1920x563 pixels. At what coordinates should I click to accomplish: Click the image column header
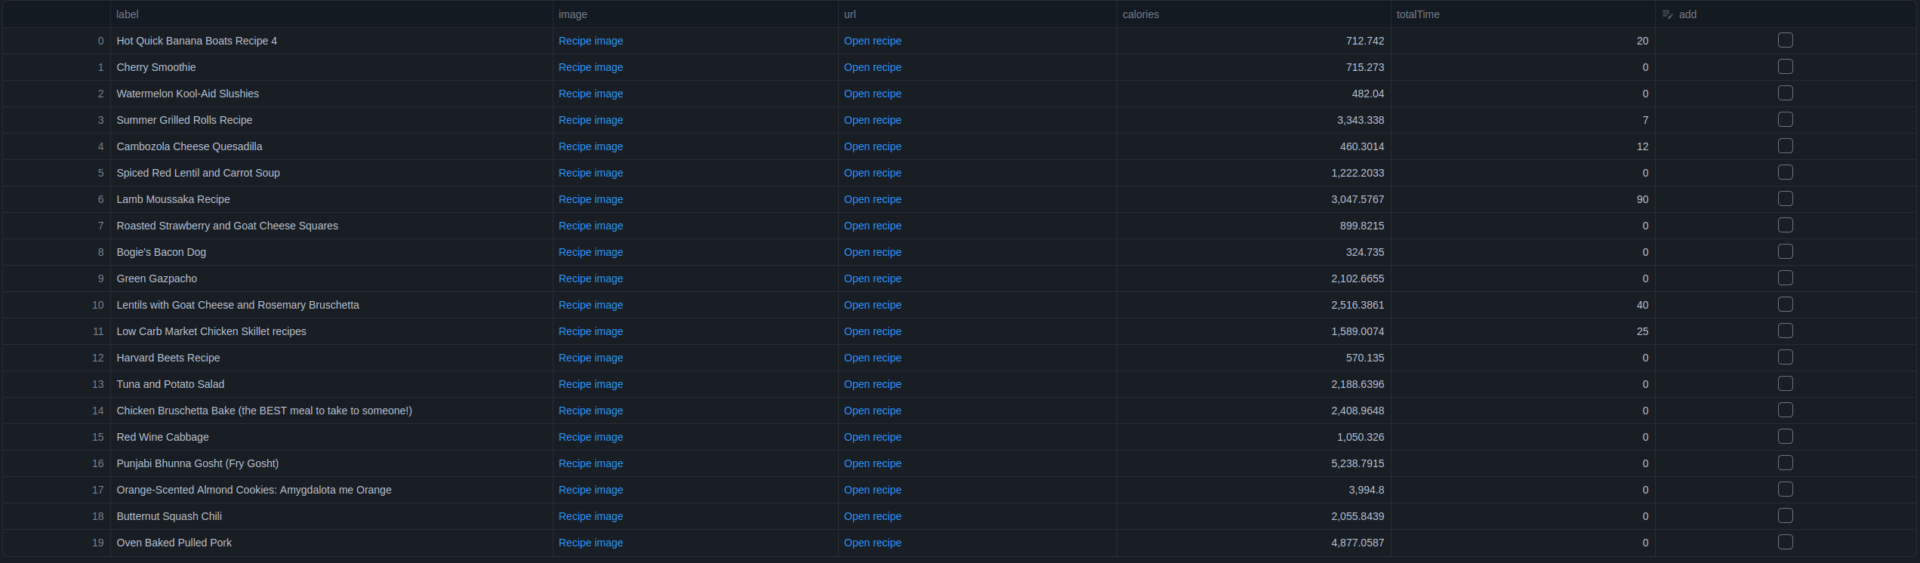pyautogui.click(x=572, y=15)
